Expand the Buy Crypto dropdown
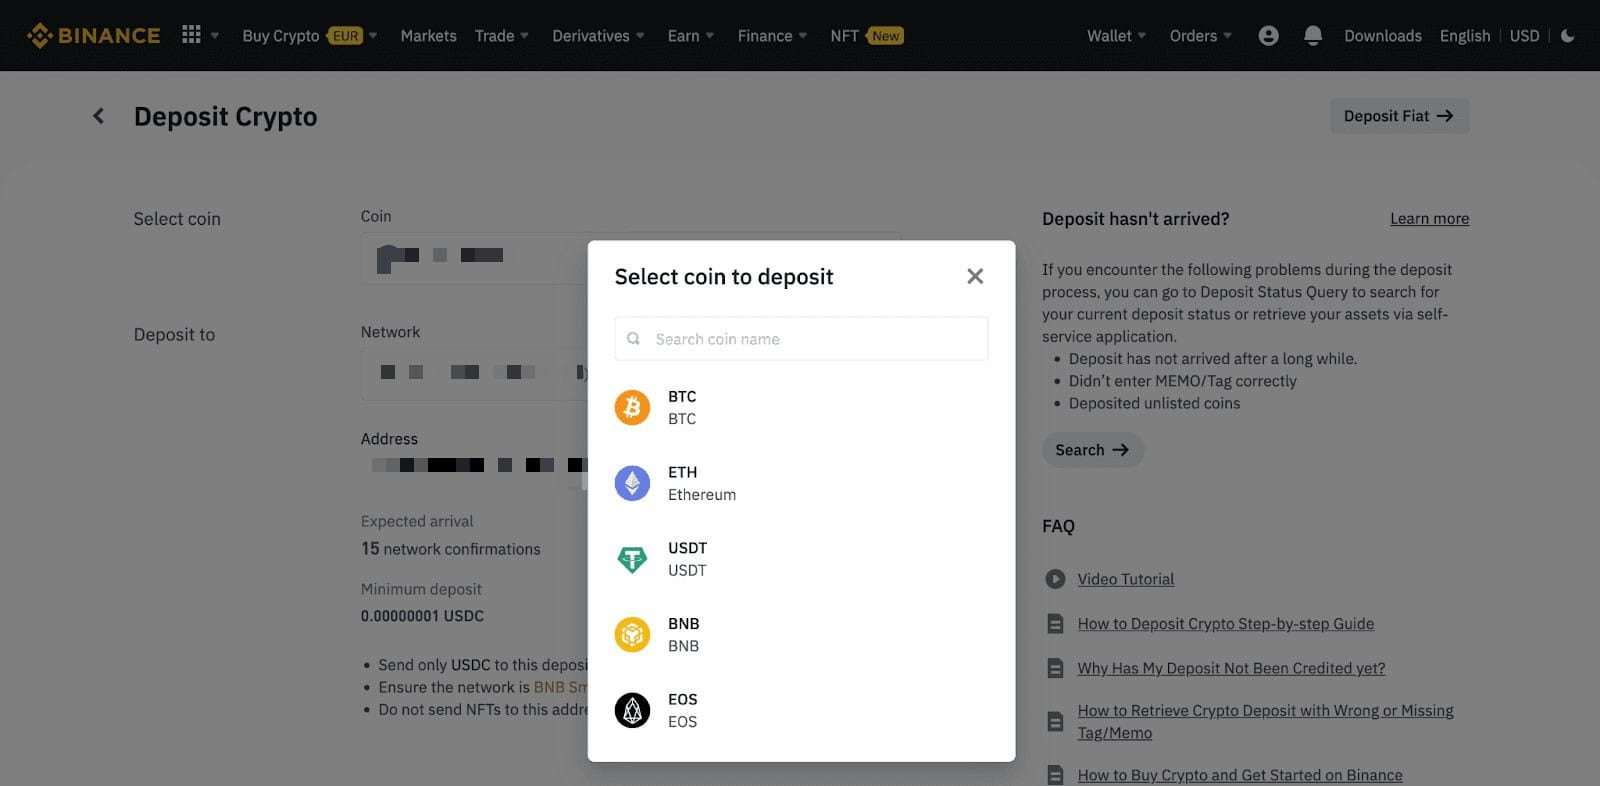The image size is (1600, 786). click(310, 36)
